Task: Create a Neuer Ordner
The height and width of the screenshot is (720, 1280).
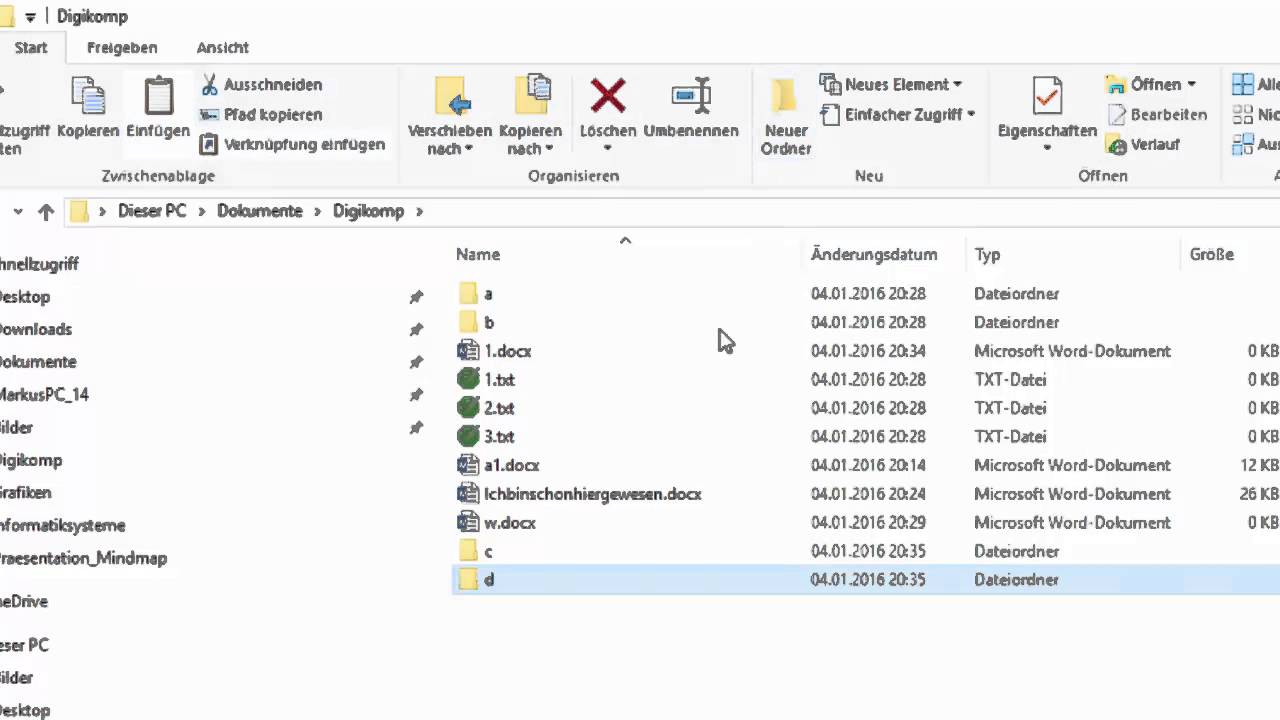Action: (786, 116)
